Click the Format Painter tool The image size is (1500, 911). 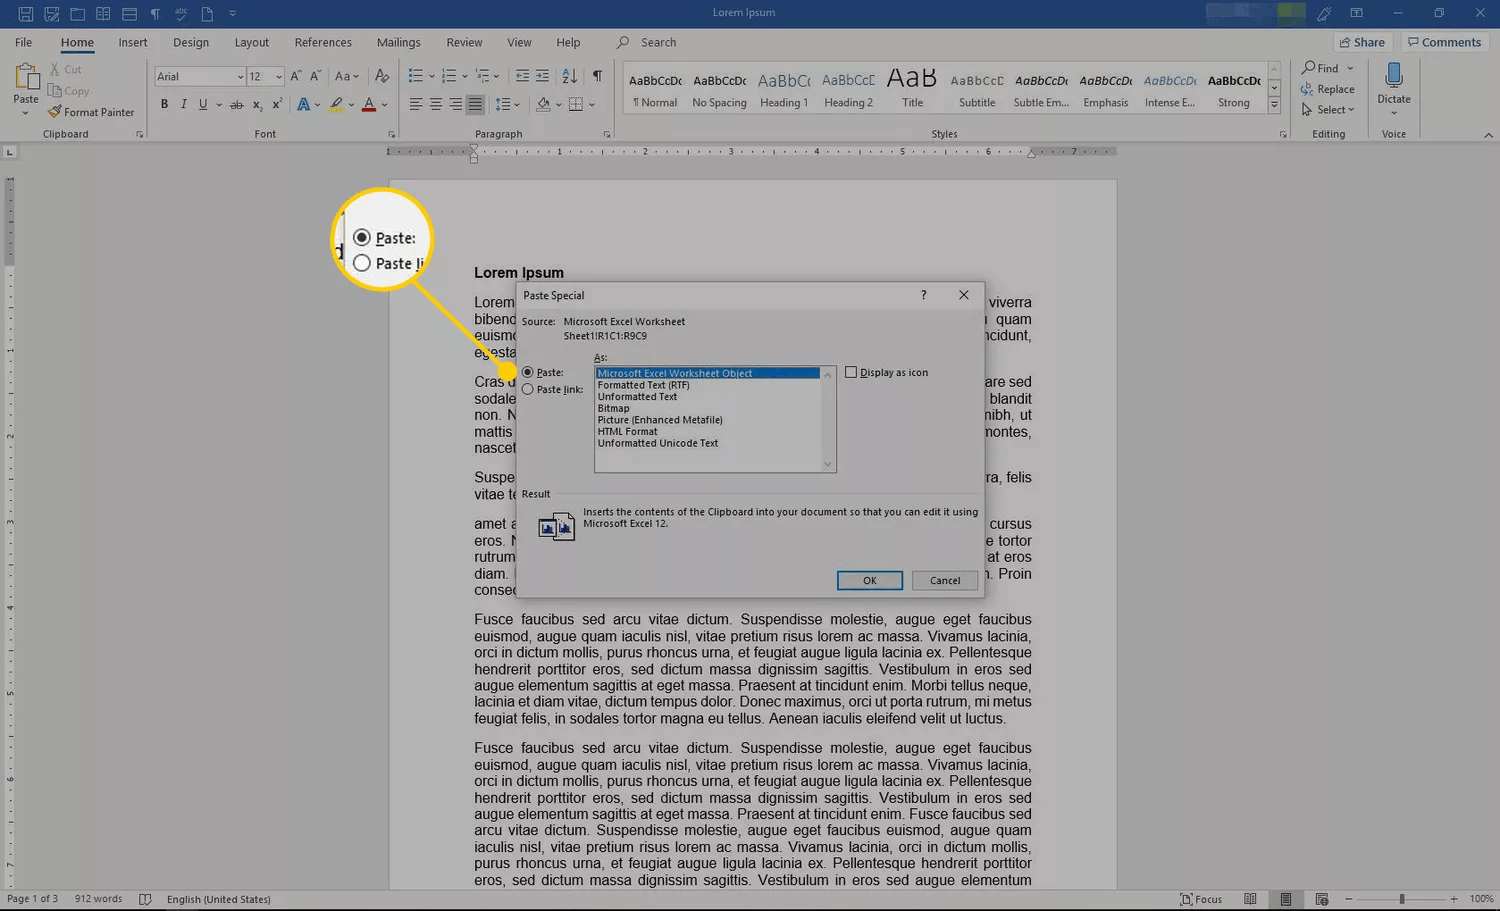click(91, 112)
